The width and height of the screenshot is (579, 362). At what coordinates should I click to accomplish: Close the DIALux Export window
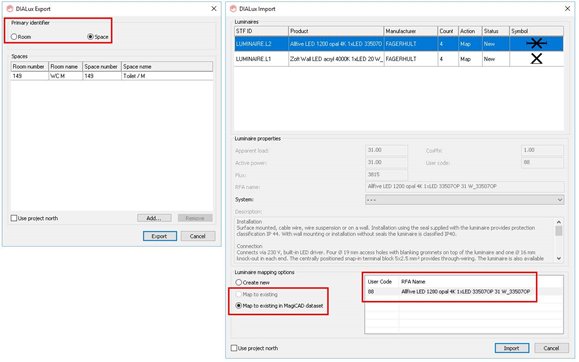pyautogui.click(x=213, y=8)
